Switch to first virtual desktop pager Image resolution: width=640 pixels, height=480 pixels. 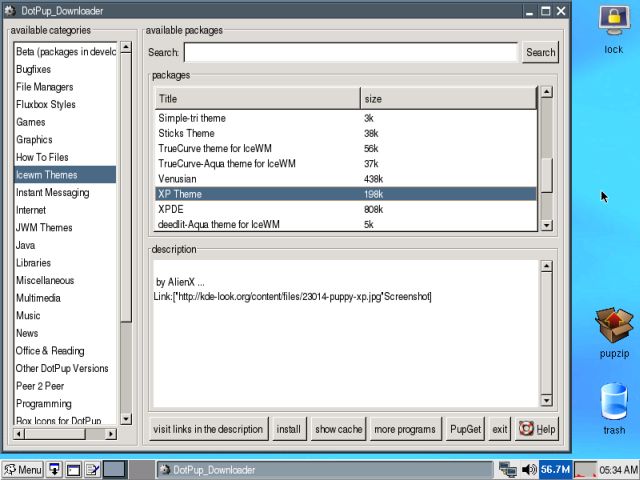pos(114,469)
